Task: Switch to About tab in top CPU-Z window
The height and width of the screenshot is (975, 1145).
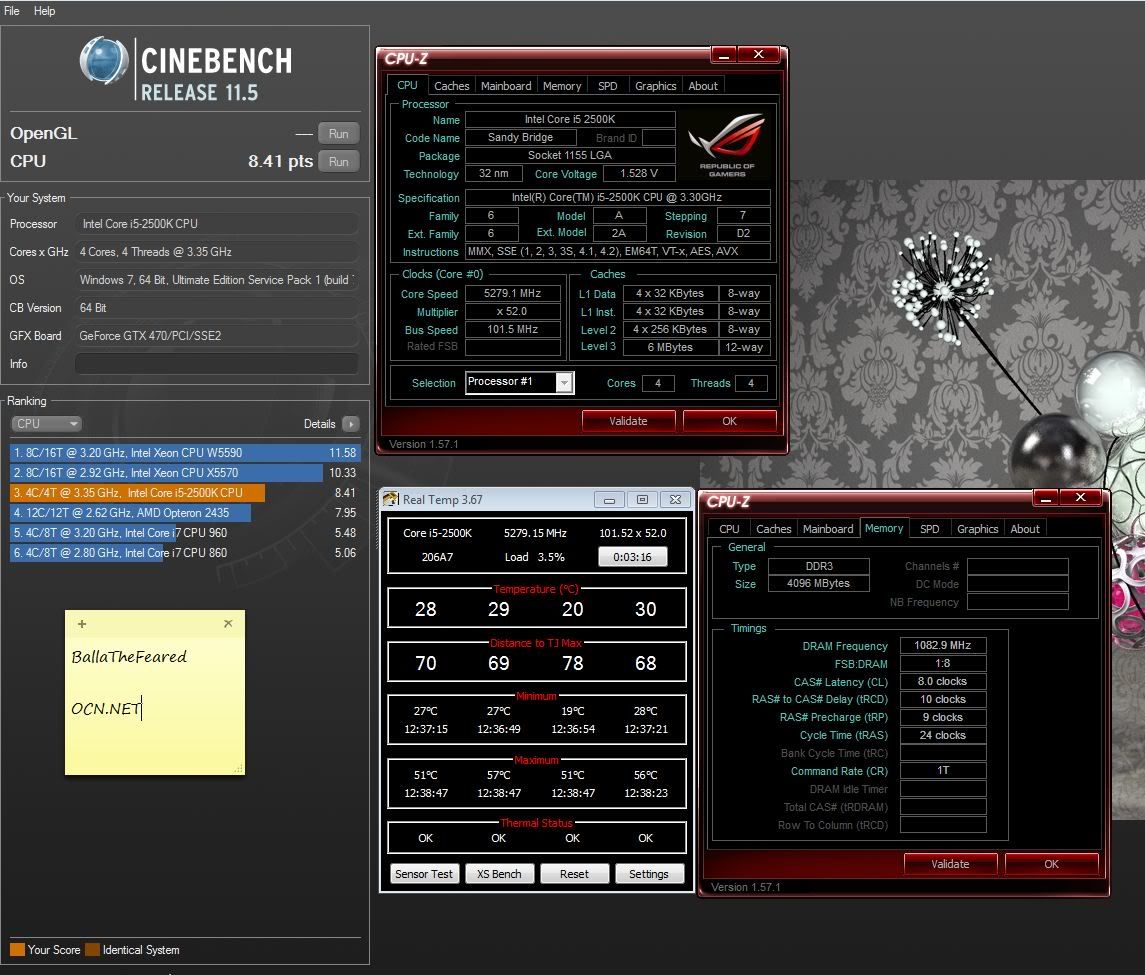Action: (x=702, y=86)
